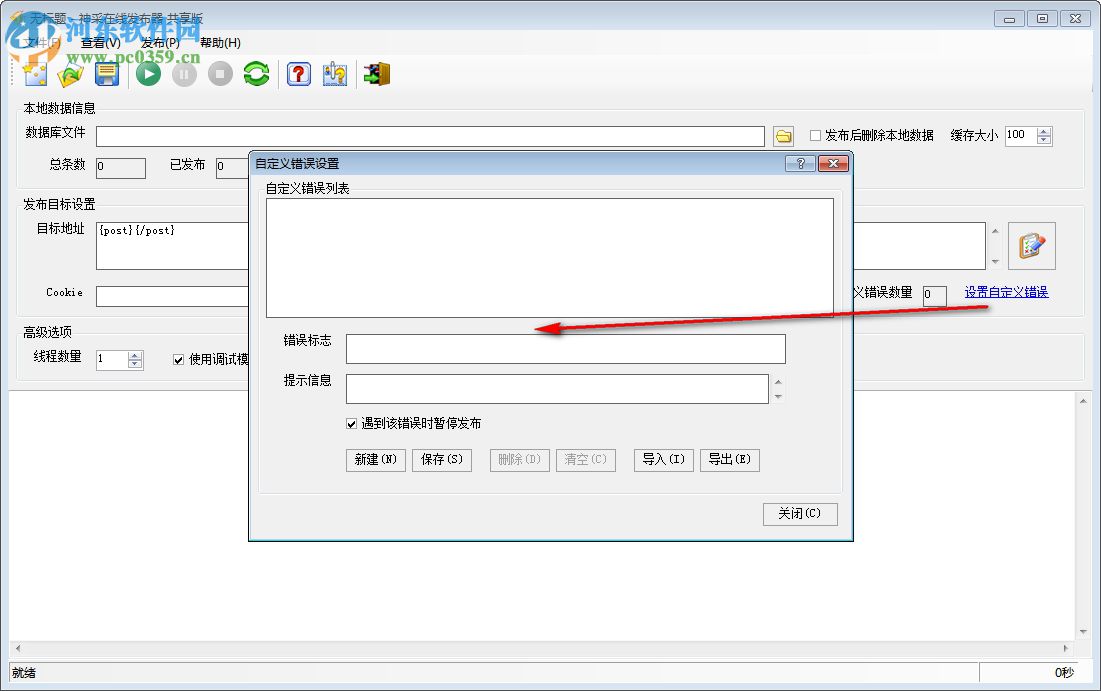Toggle 使用调试模 checkbox in advanced options

(178, 360)
